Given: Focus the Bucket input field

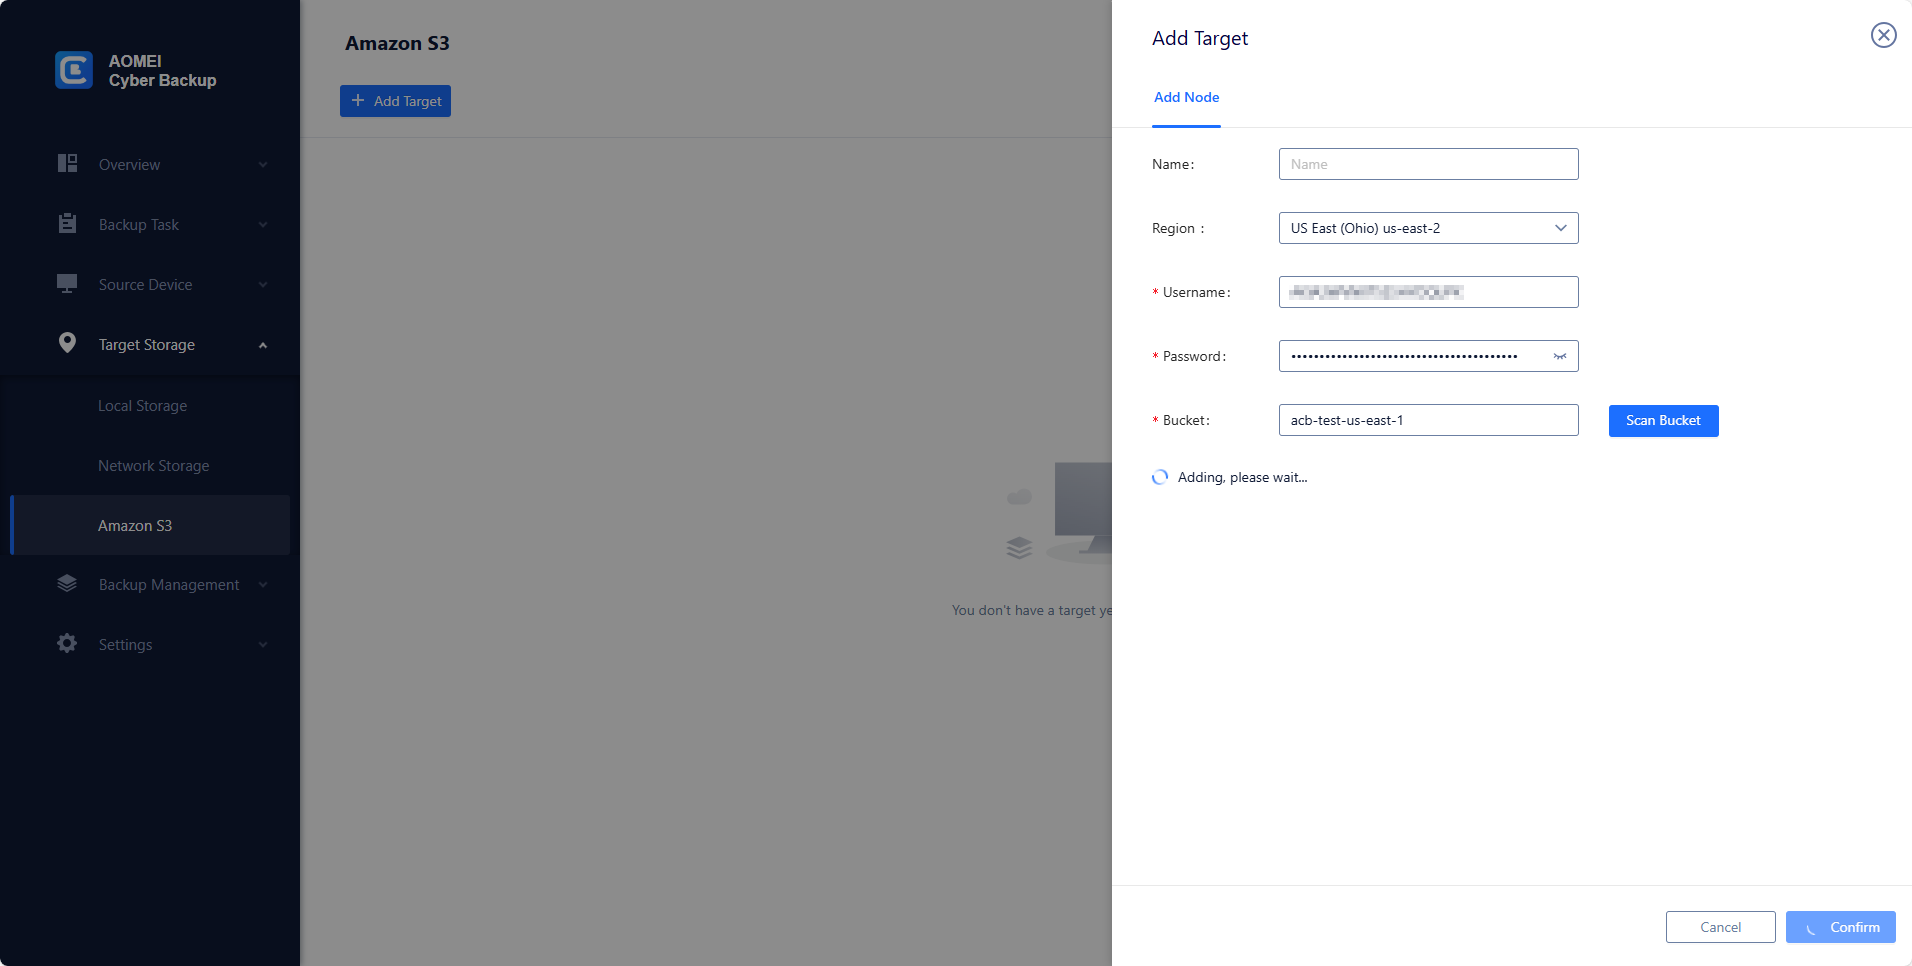Looking at the screenshot, I should pos(1428,420).
